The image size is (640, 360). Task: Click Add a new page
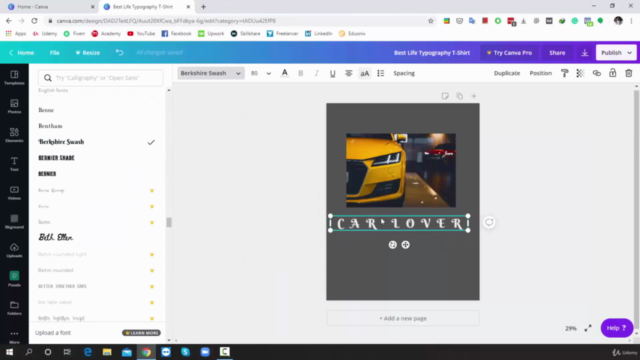coord(403,318)
